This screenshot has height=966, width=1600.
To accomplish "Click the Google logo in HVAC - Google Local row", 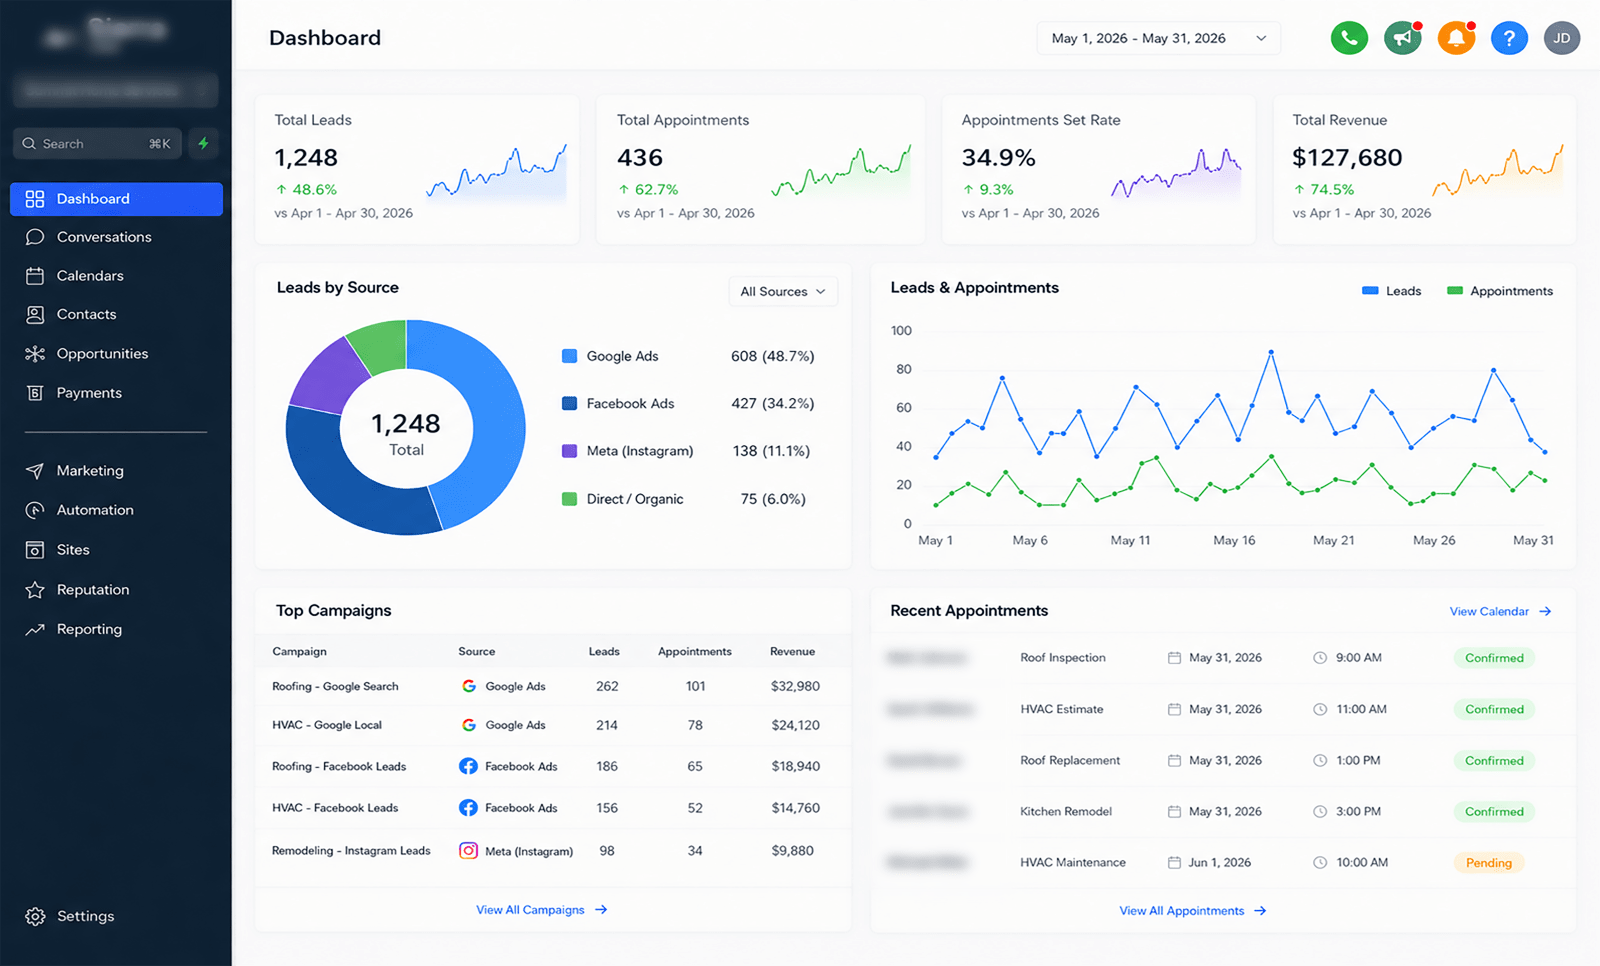I will tap(469, 725).
